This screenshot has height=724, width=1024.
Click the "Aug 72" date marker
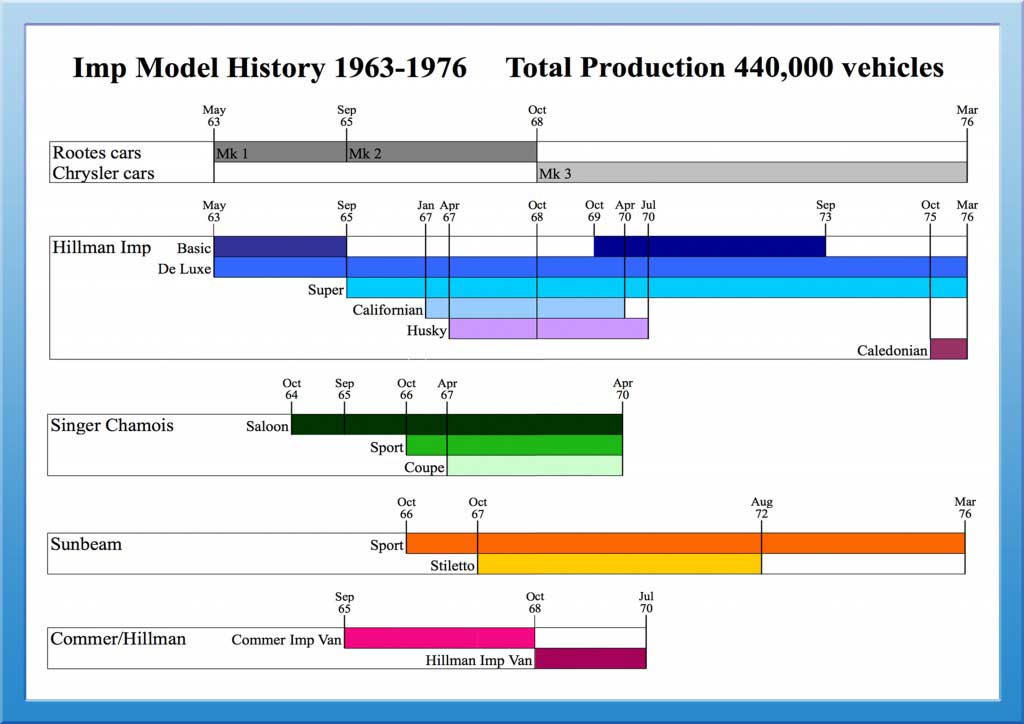(761, 508)
